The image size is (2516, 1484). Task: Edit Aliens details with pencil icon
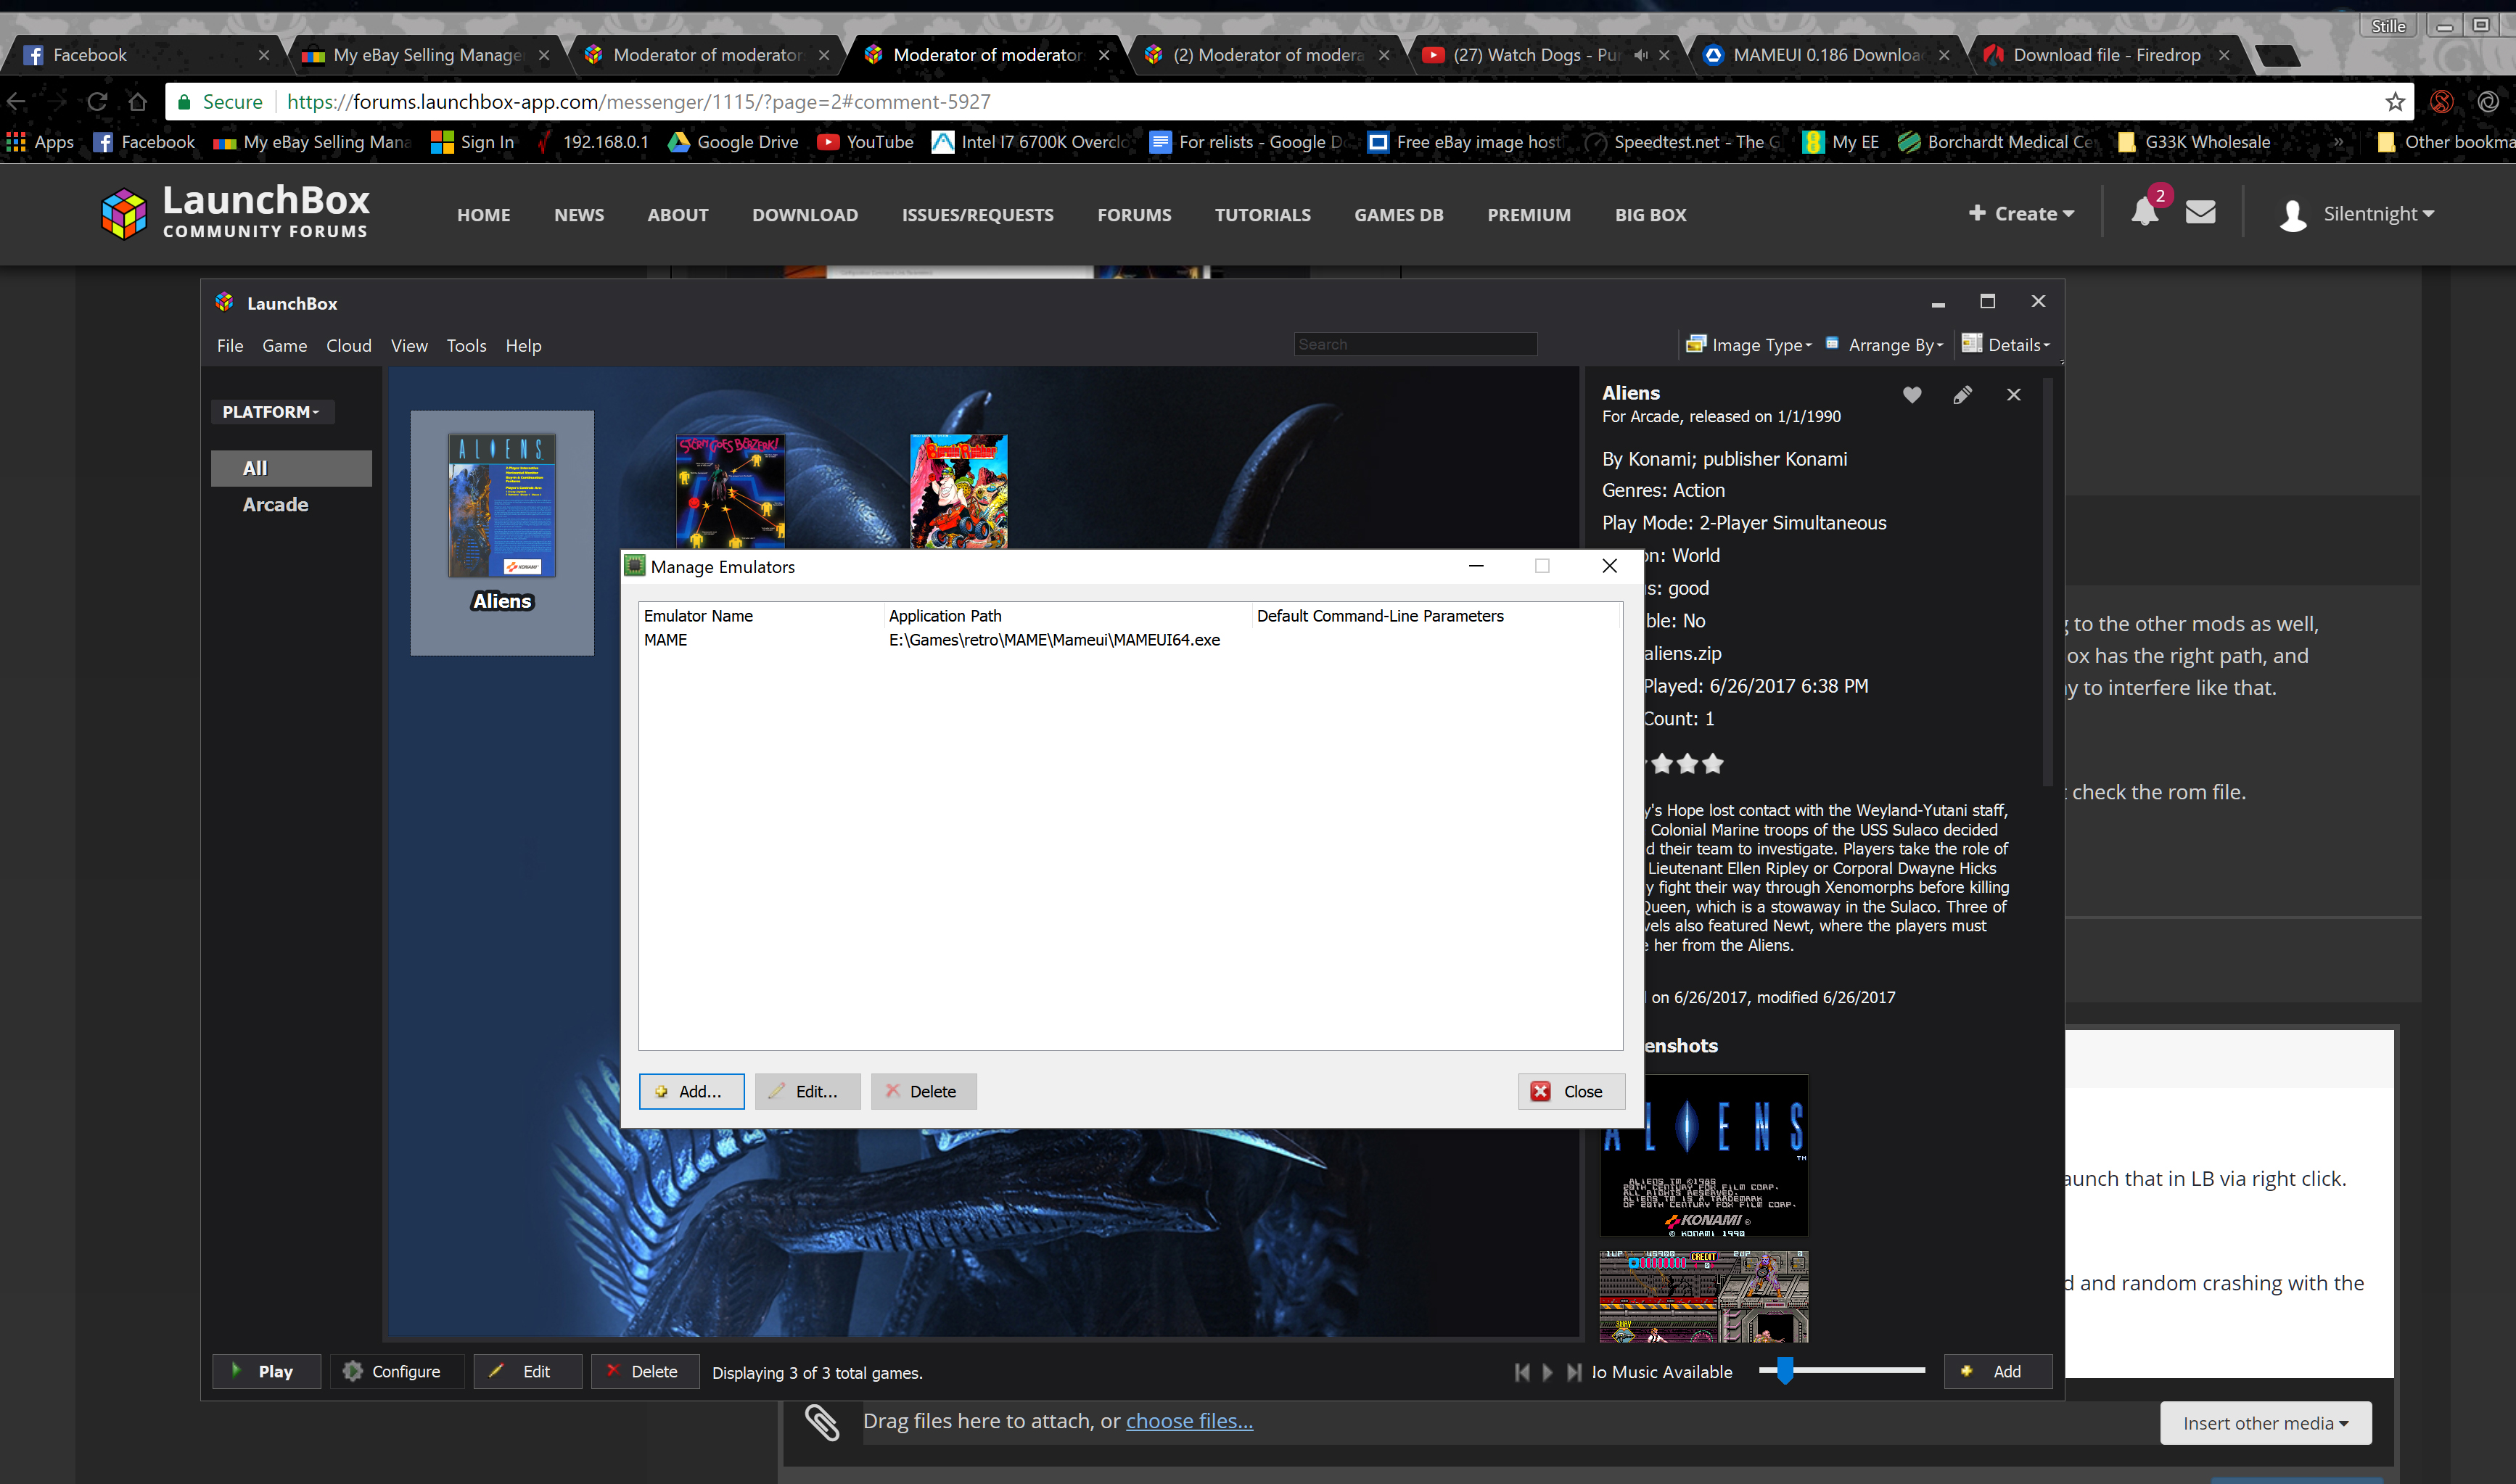[x=1962, y=395]
